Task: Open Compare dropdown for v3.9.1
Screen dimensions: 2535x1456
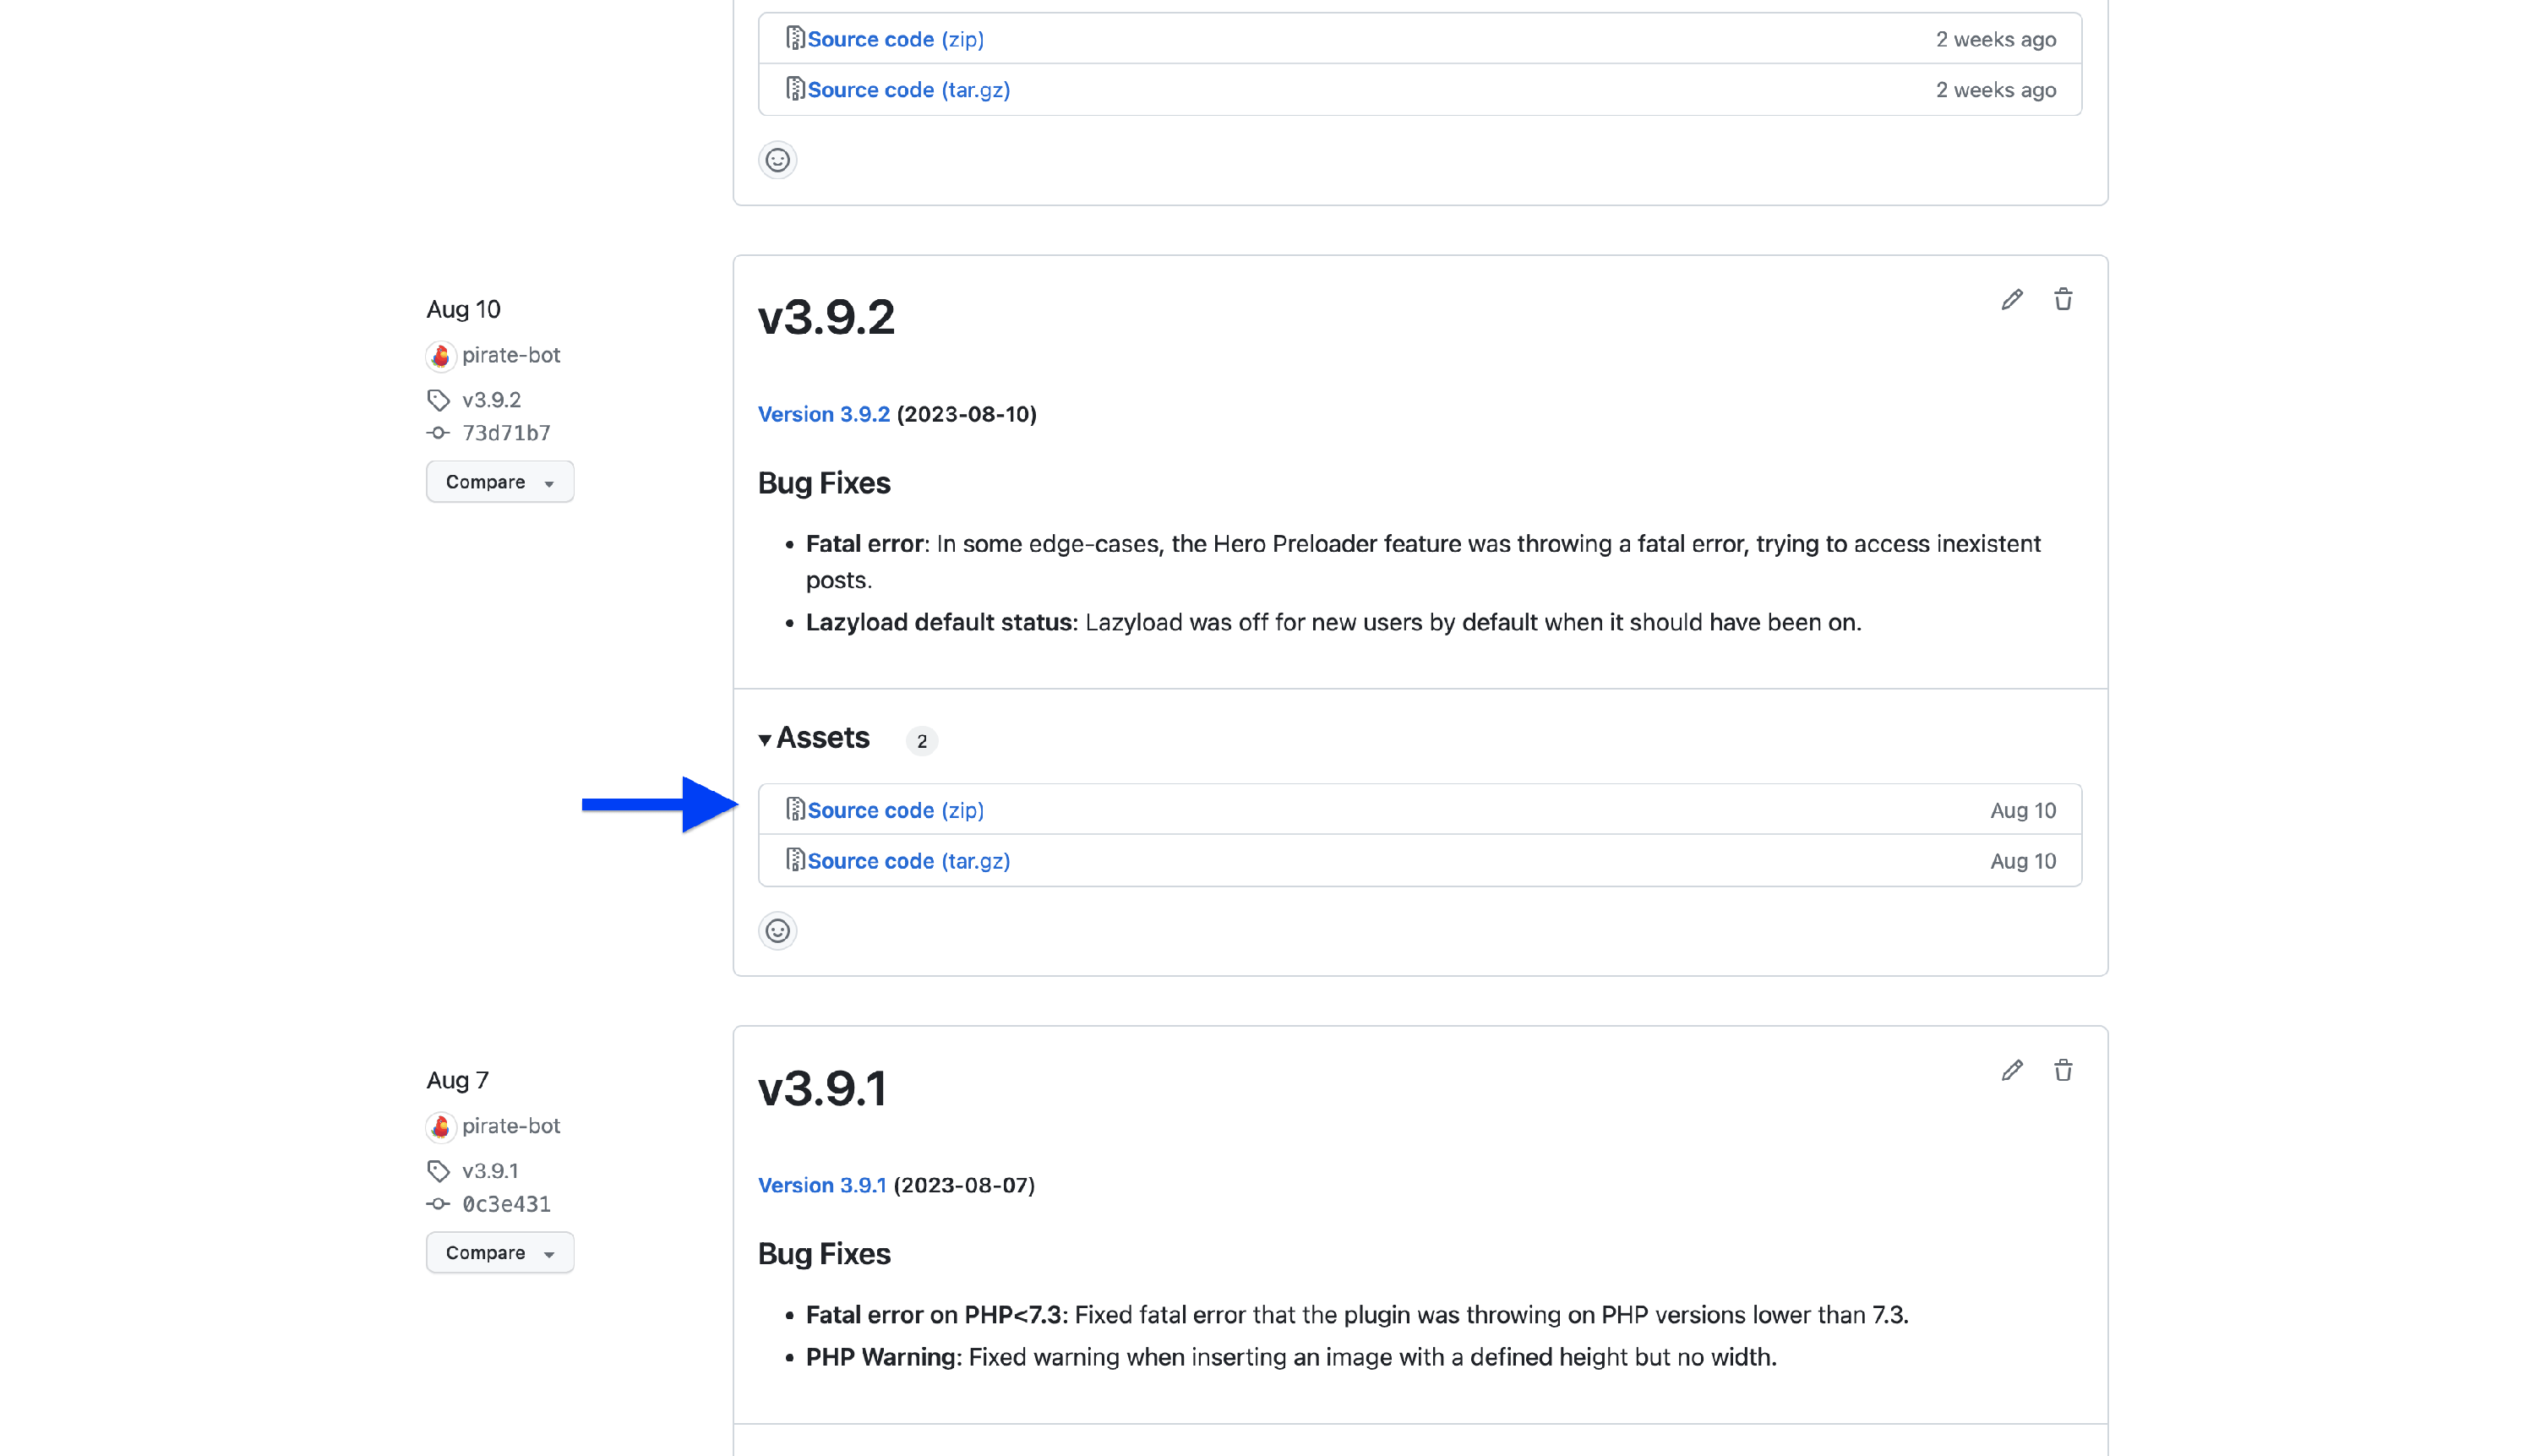Action: (x=499, y=1253)
